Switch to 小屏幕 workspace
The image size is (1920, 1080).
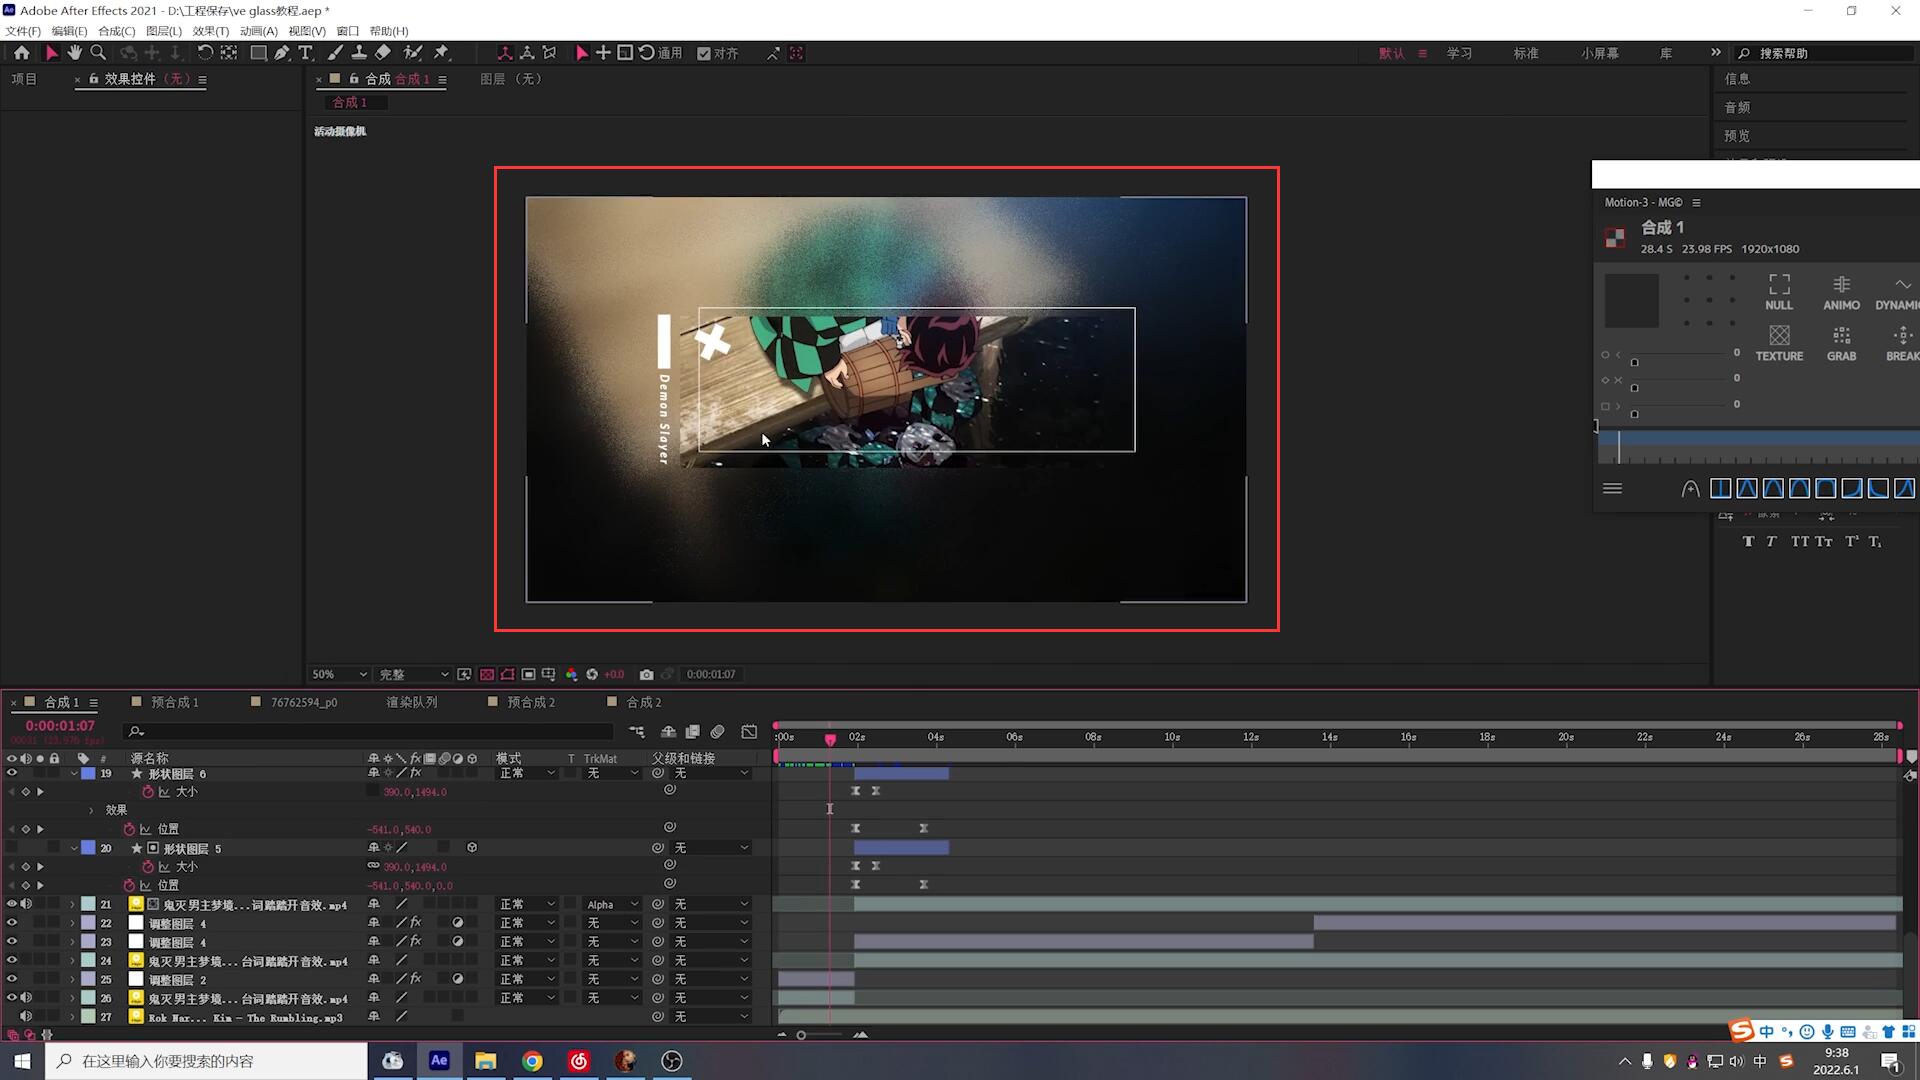pyautogui.click(x=1600, y=53)
